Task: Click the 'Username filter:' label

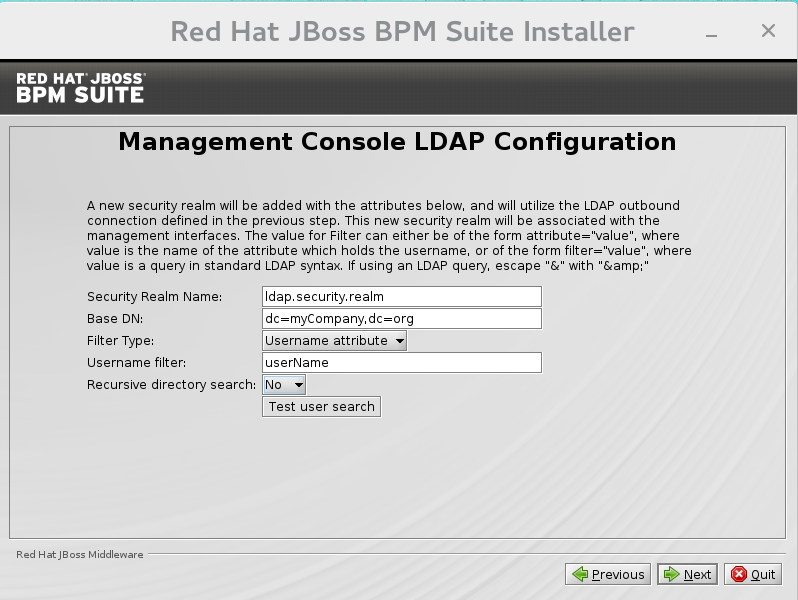Action: point(137,363)
